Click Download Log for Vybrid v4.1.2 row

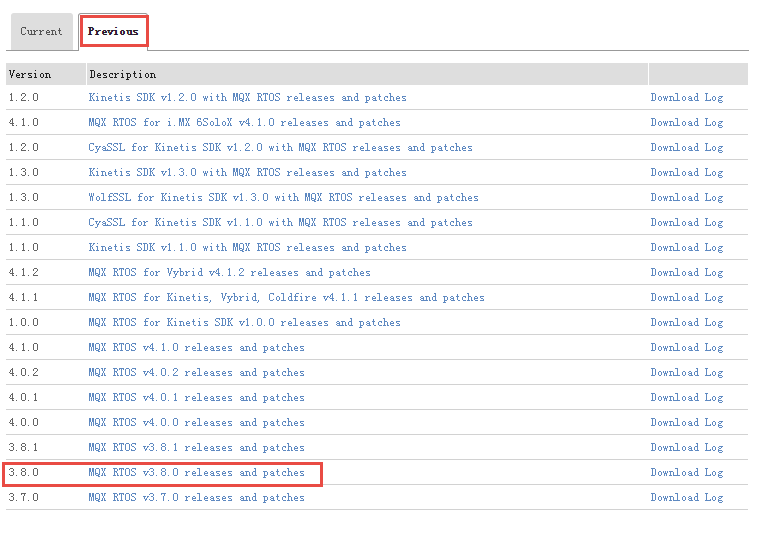(687, 273)
